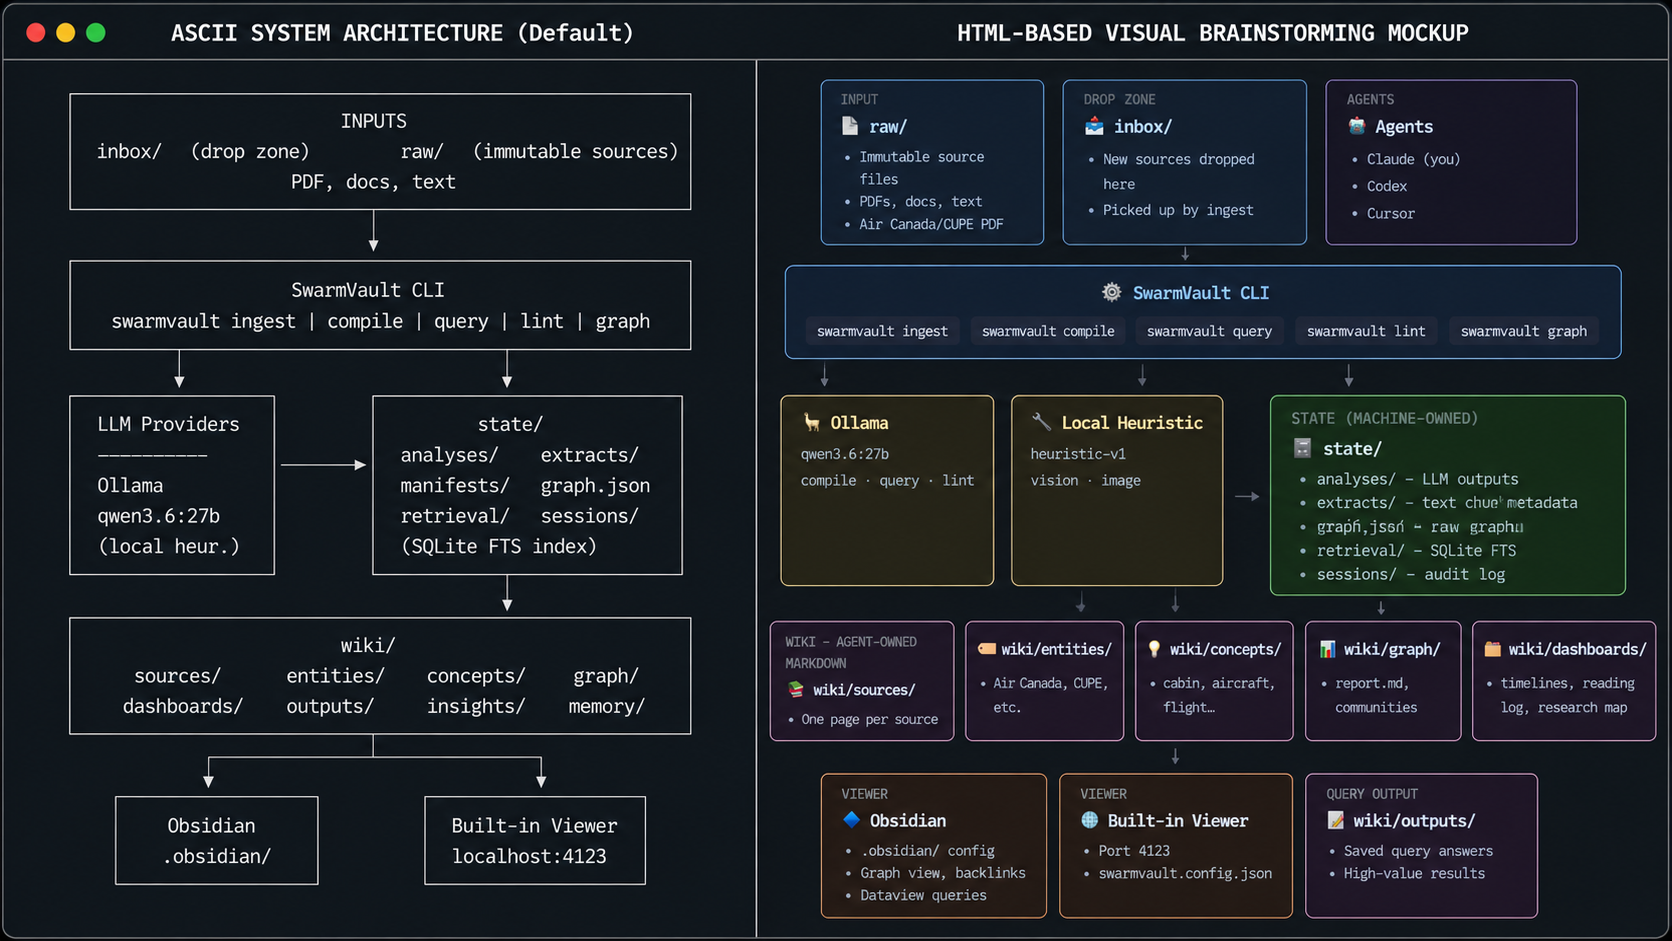Click 'swarmvault.config.json' bullet

pos(1185,873)
